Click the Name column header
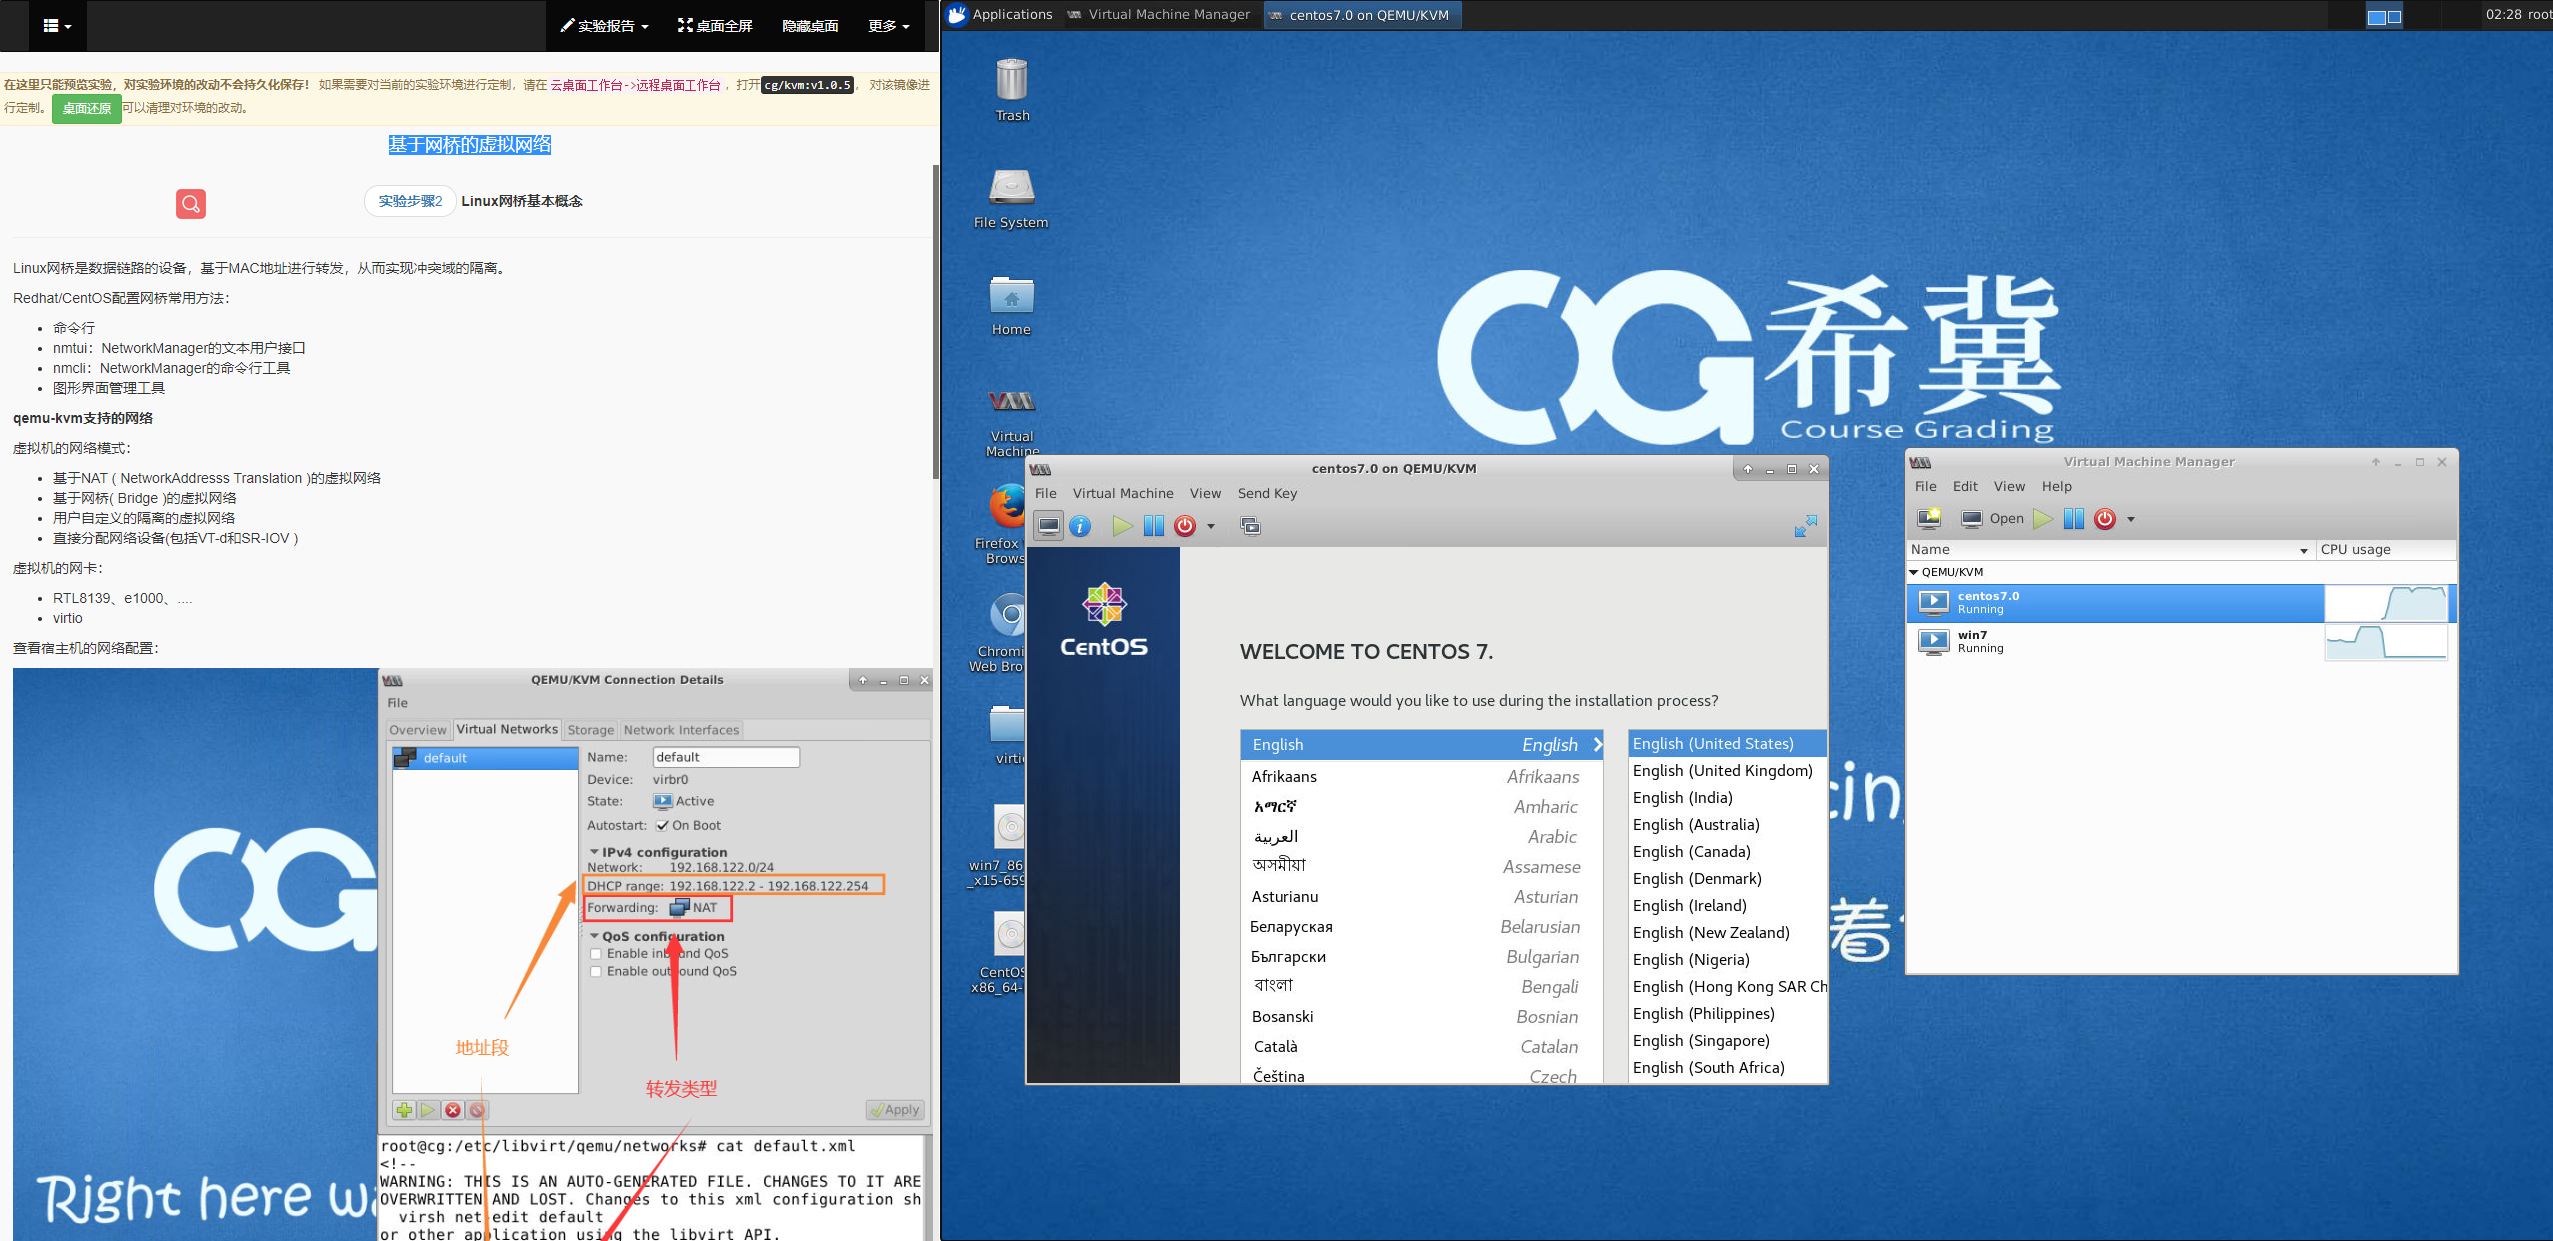 (x=2110, y=550)
